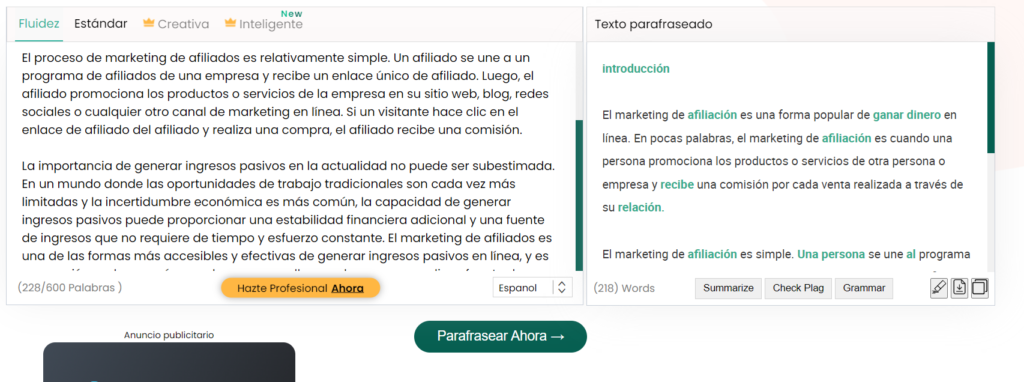Click the "(218) Words" output counter

tap(624, 288)
